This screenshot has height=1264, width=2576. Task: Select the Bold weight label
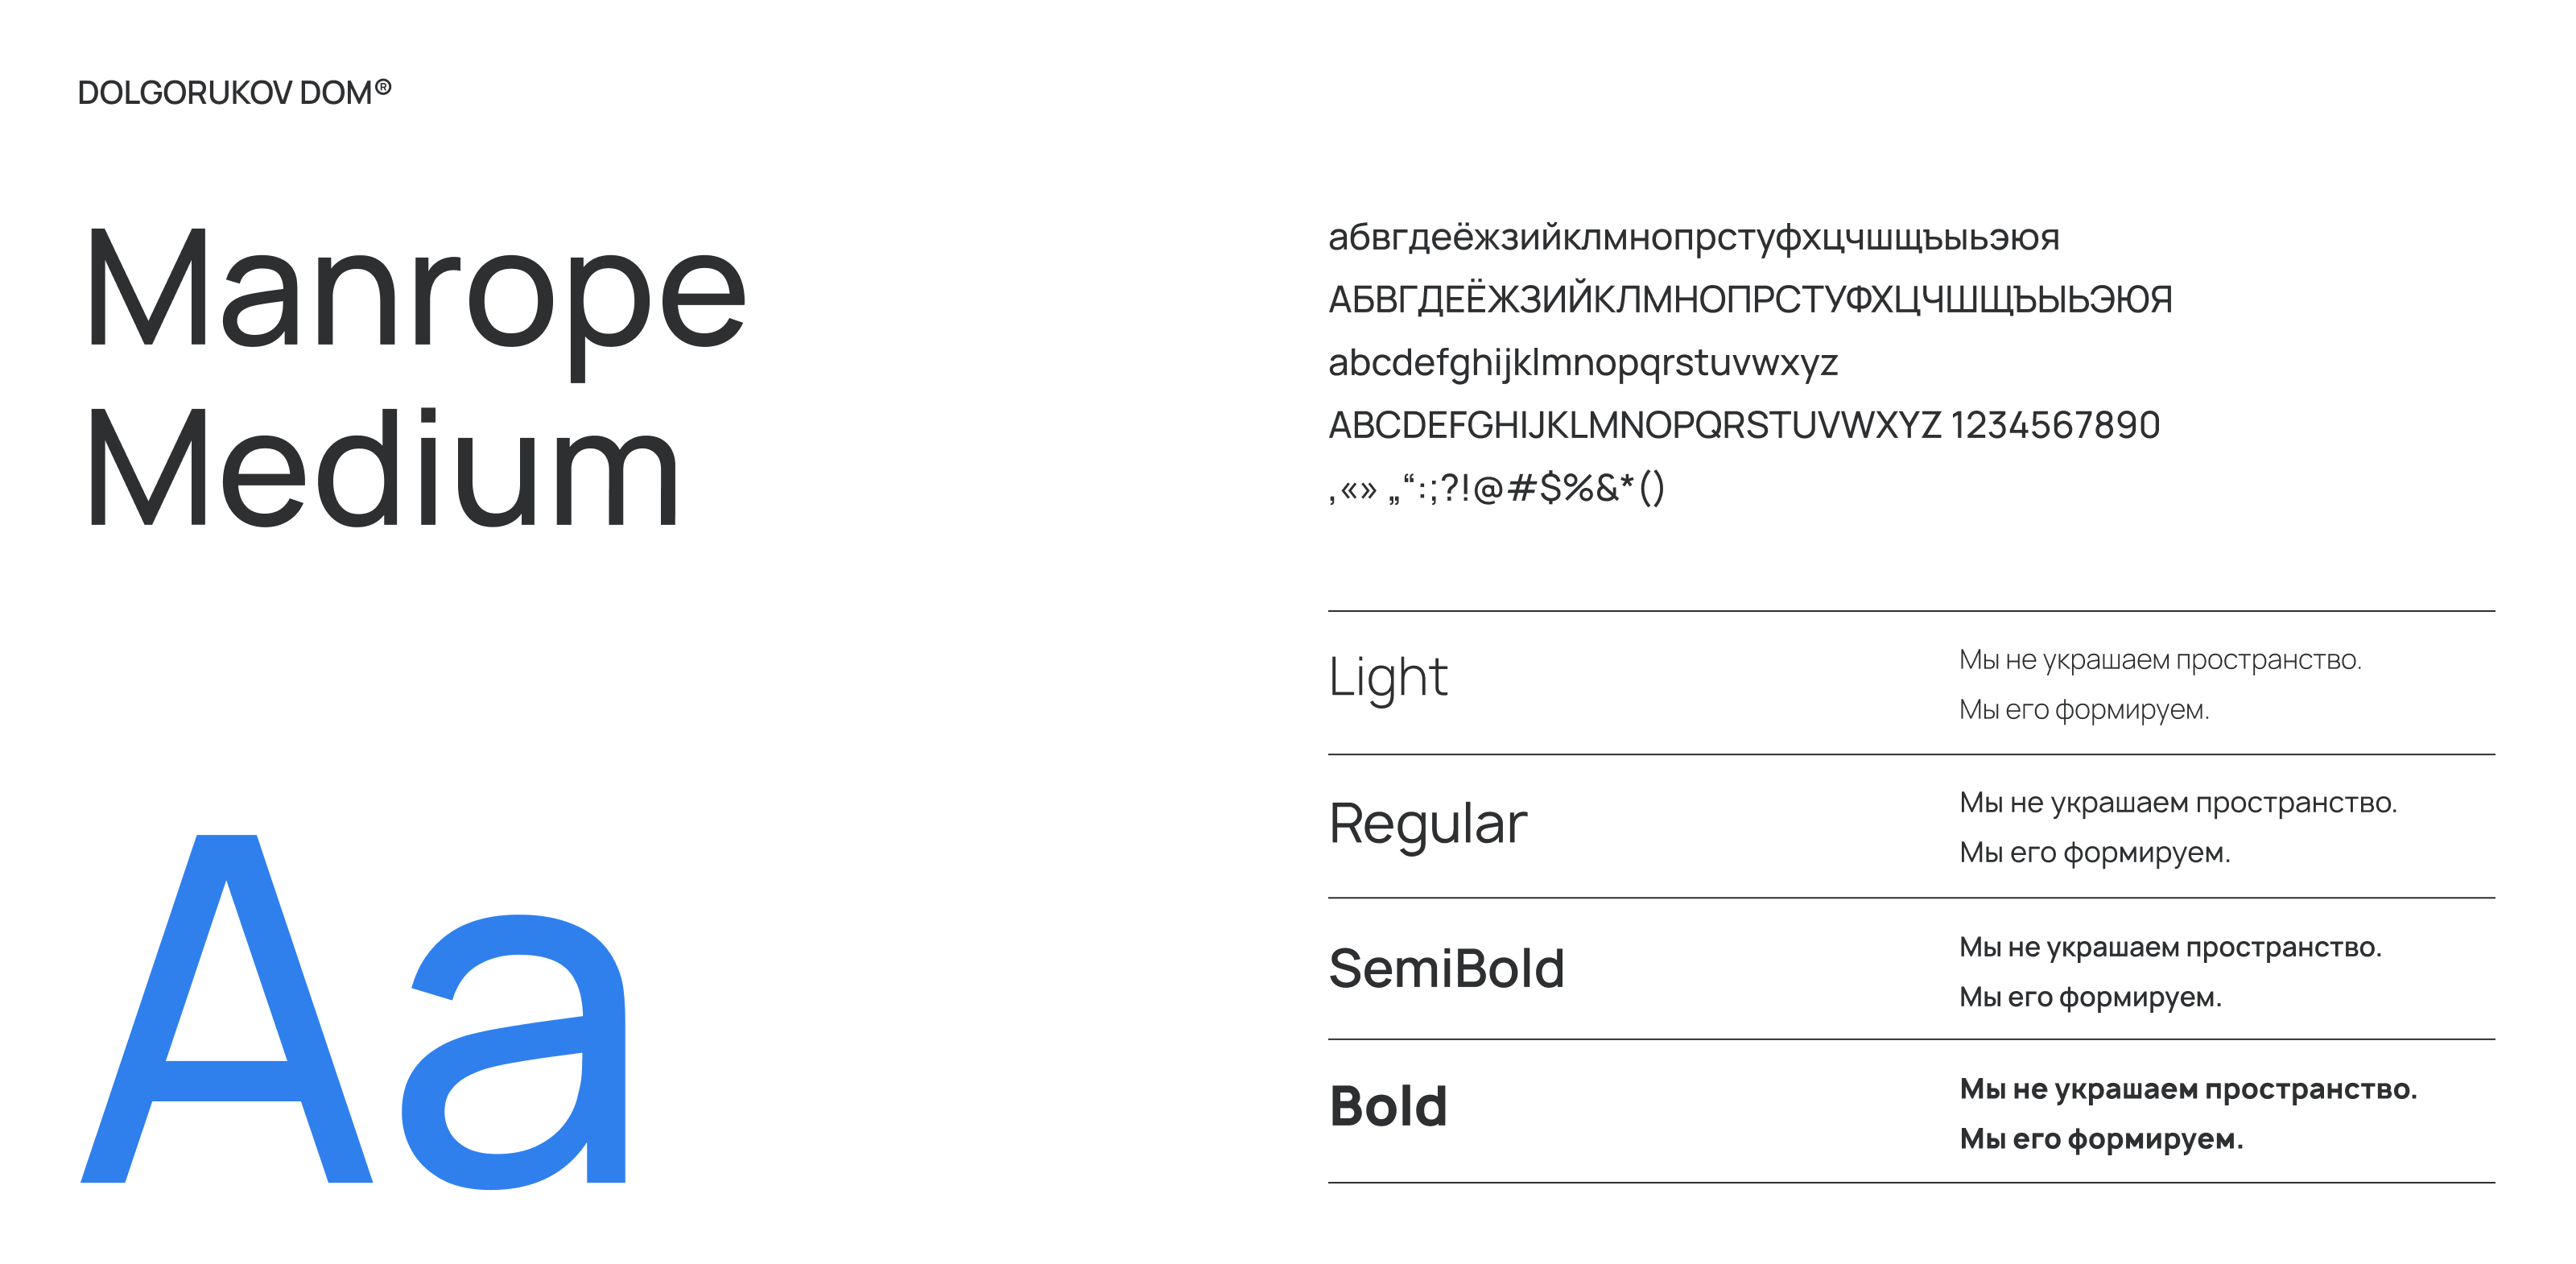[1388, 1106]
